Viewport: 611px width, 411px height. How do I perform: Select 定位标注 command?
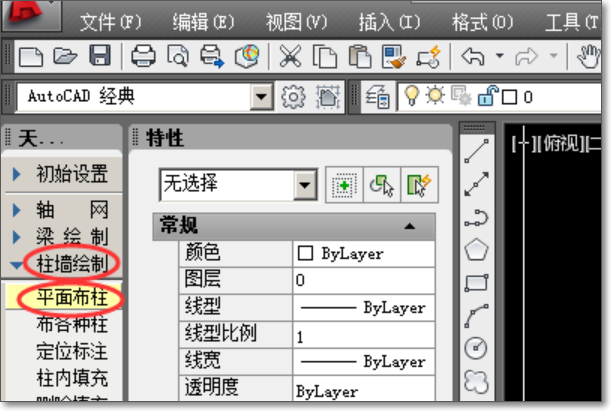pyautogui.click(x=72, y=351)
